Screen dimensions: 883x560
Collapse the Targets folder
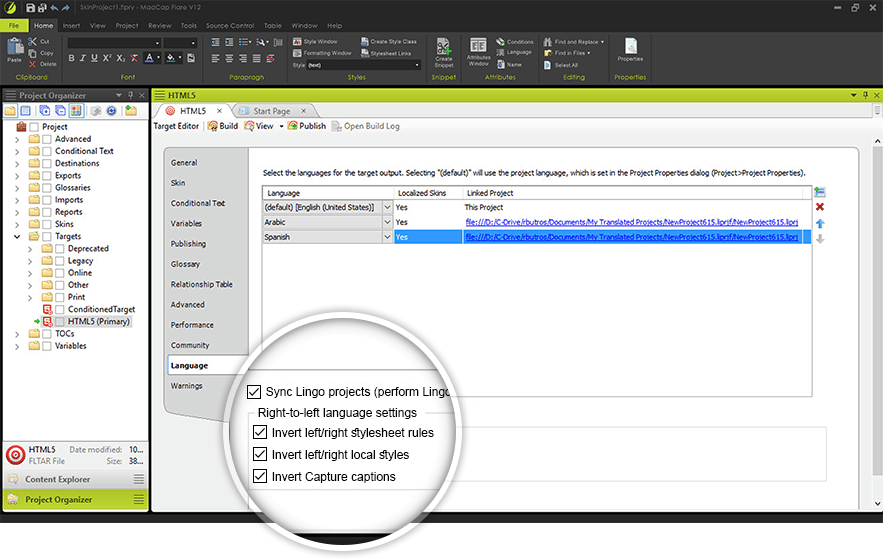[17, 237]
